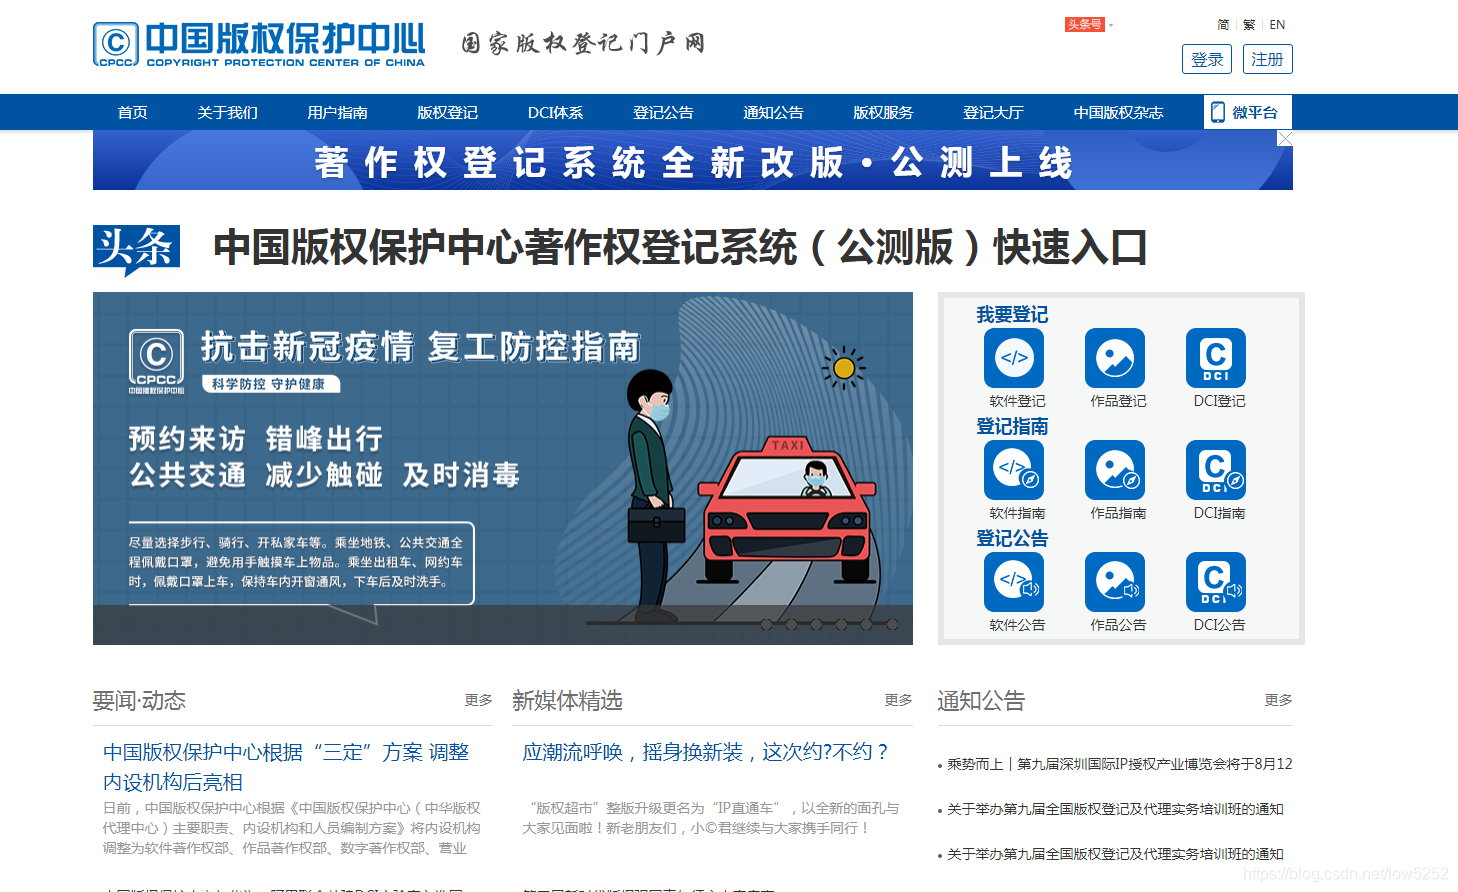Open the DCI体系 menu item
This screenshot has height=892, width=1458.
tap(555, 112)
